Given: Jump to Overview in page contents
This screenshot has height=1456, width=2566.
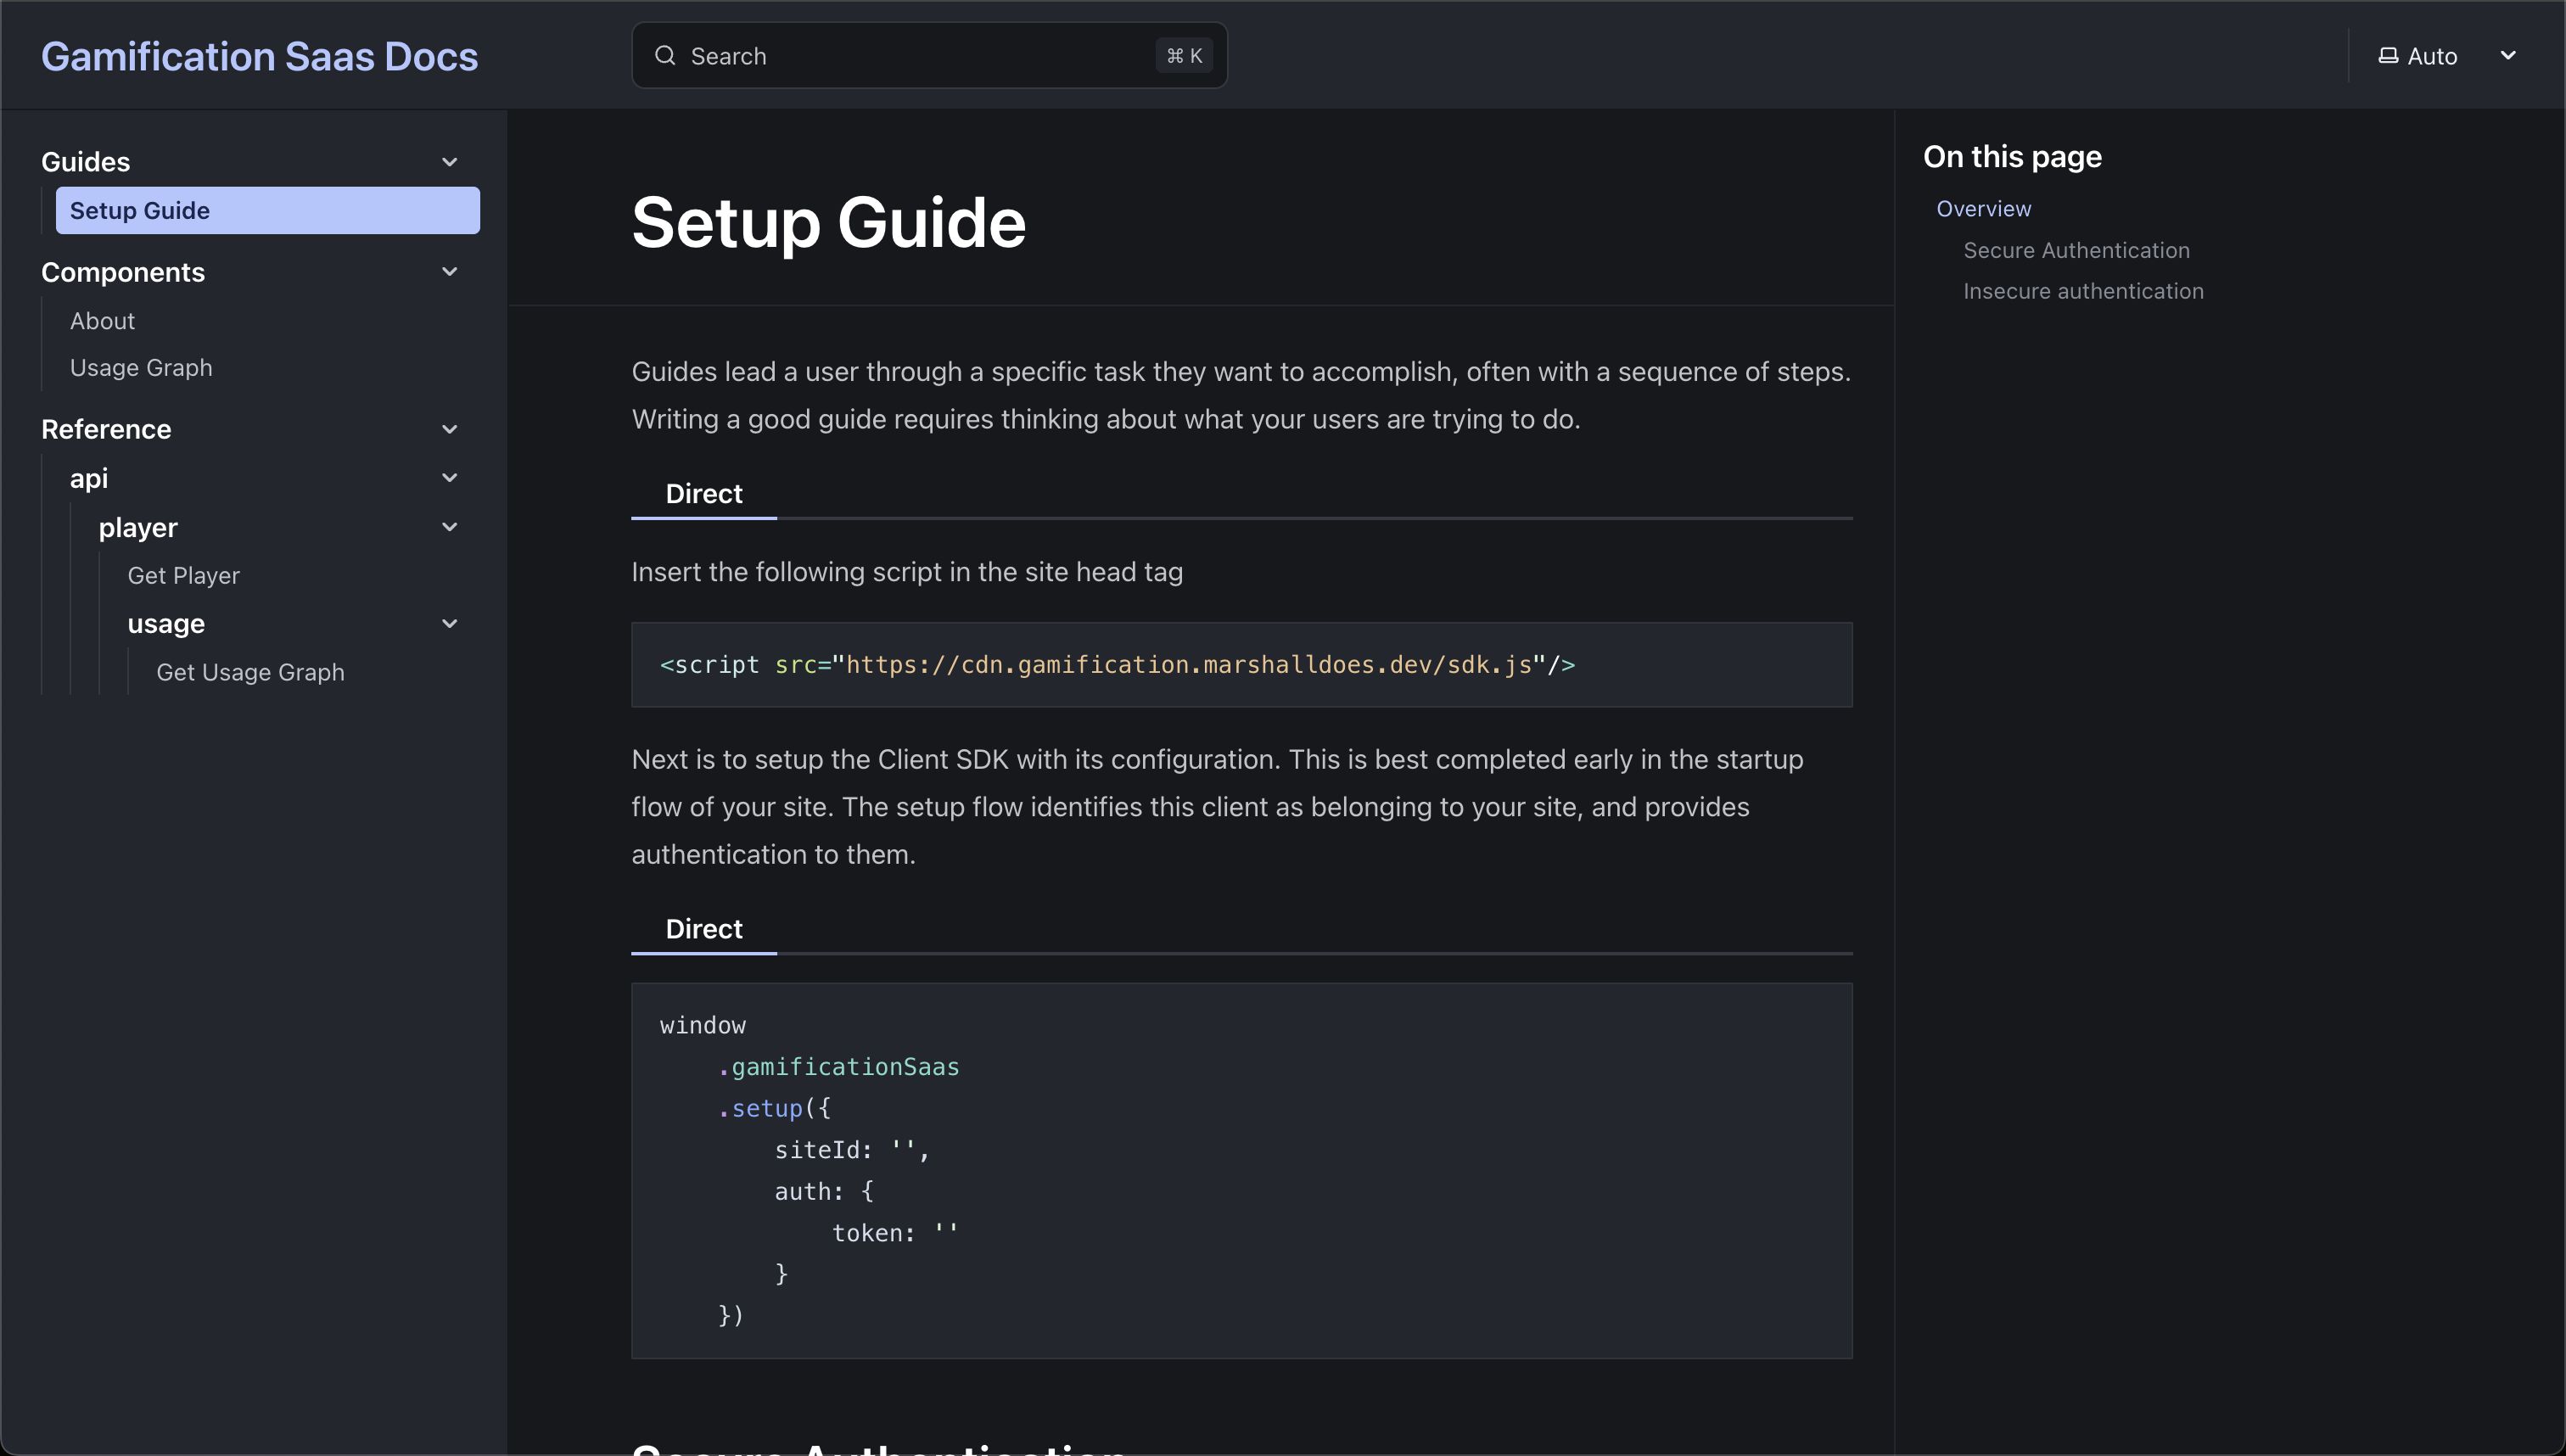Looking at the screenshot, I should click(1984, 209).
